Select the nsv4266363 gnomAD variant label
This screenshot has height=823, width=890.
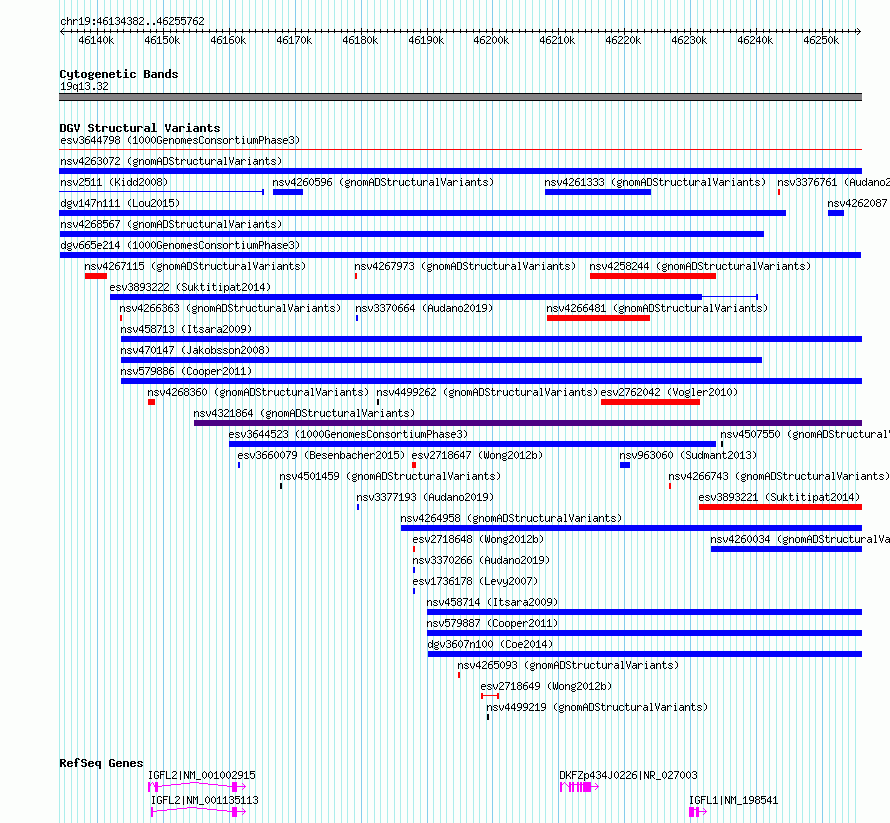point(230,308)
